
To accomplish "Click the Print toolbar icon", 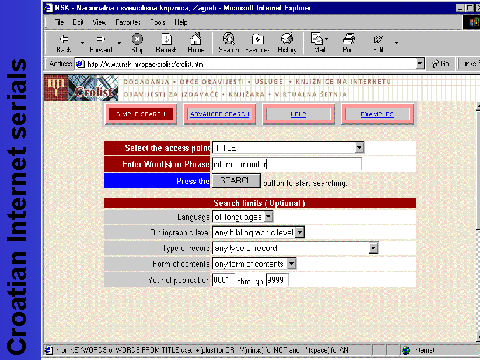I will pos(348,43).
